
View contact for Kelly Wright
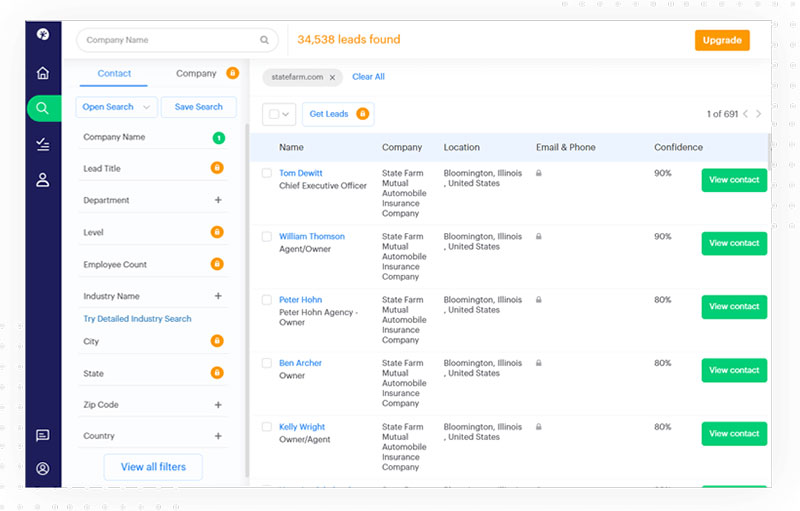(734, 433)
